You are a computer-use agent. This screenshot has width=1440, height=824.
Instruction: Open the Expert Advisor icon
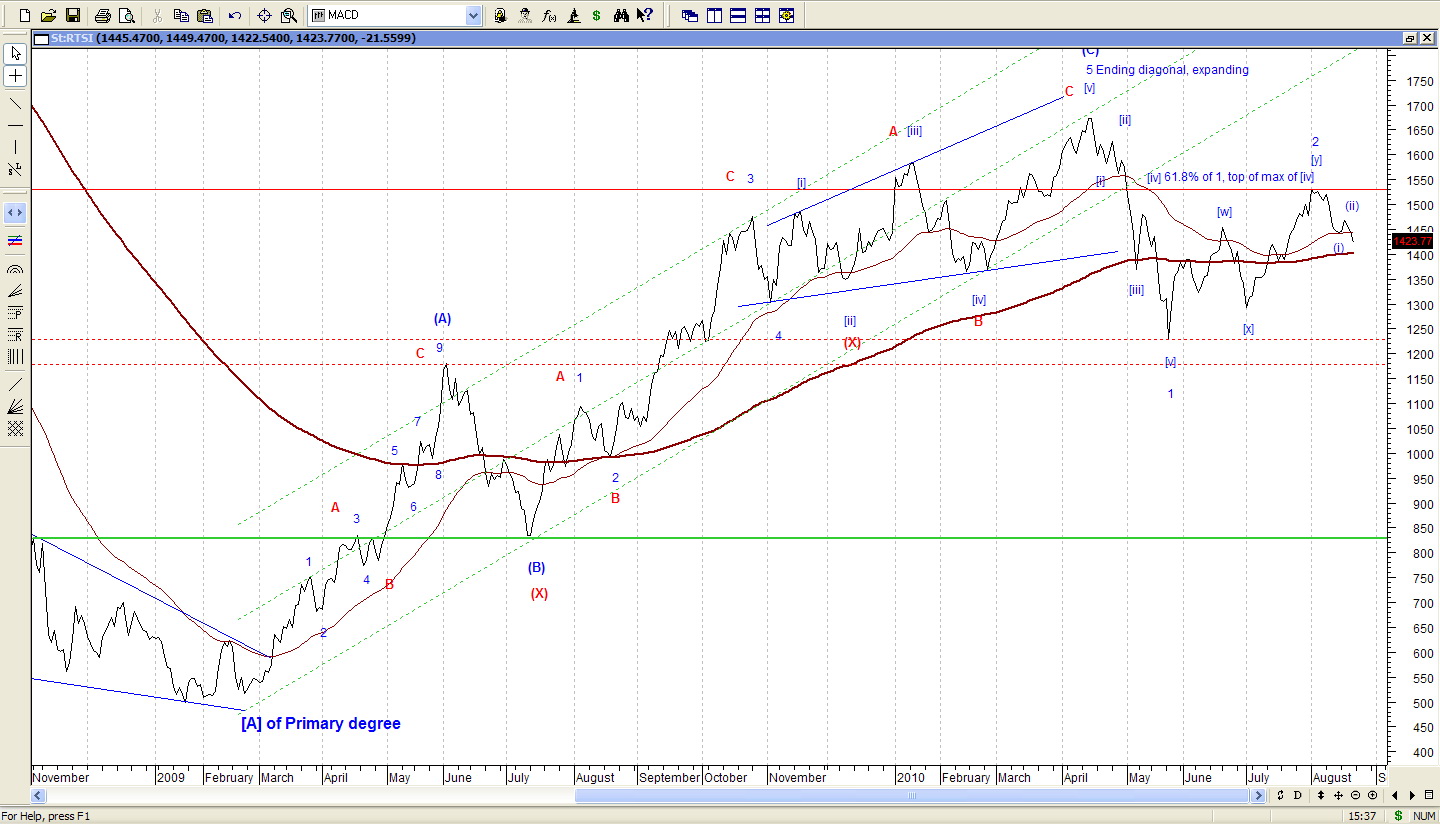(500, 15)
